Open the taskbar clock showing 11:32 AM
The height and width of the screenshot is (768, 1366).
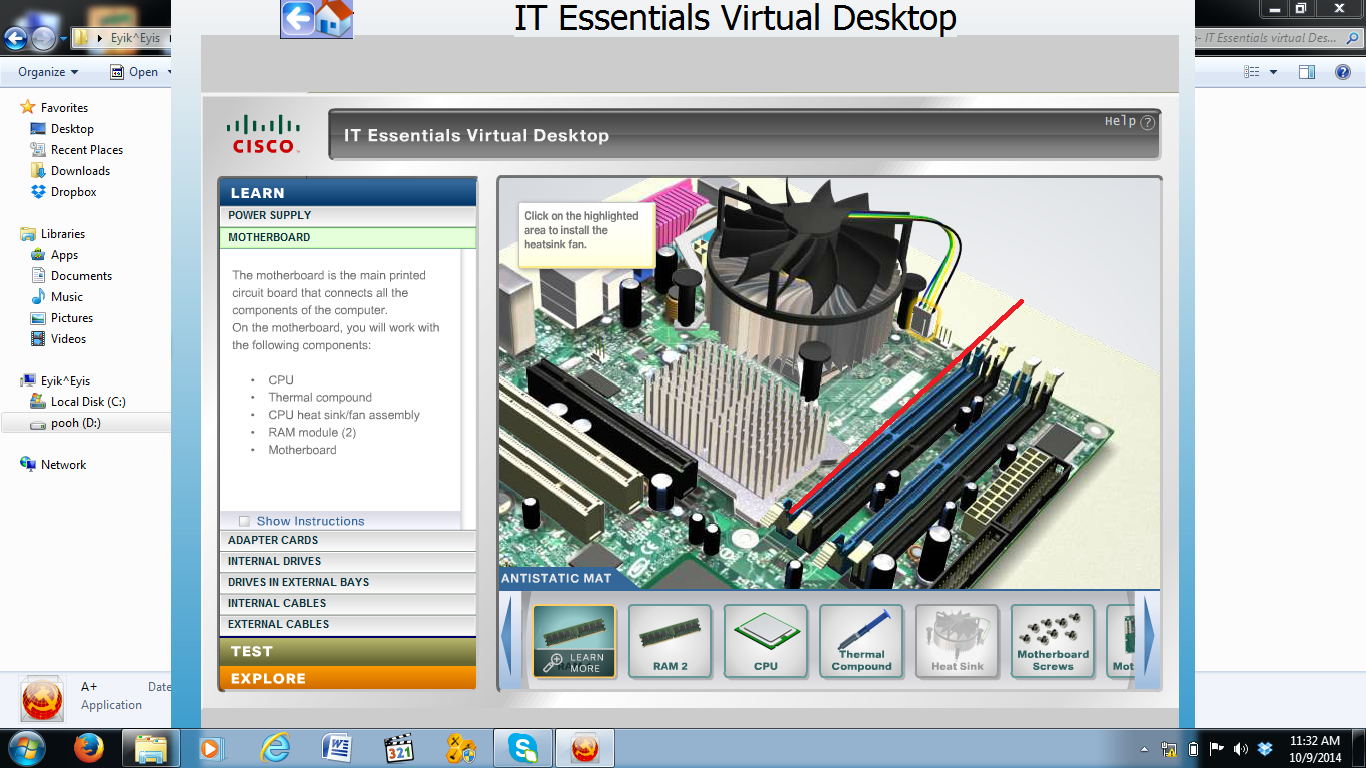pyautogui.click(x=1315, y=749)
